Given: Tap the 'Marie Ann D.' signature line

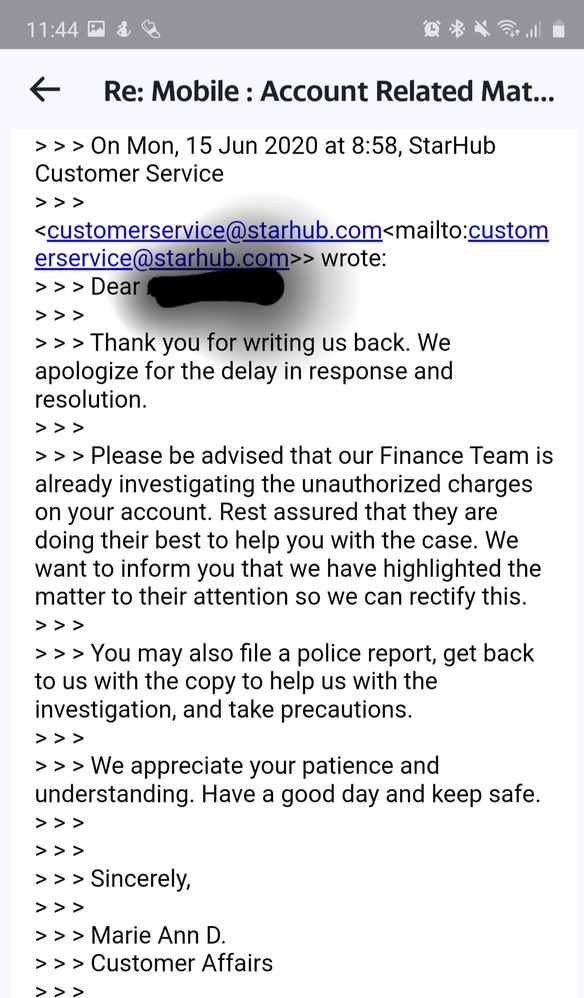Looking at the screenshot, I should 158,935.
